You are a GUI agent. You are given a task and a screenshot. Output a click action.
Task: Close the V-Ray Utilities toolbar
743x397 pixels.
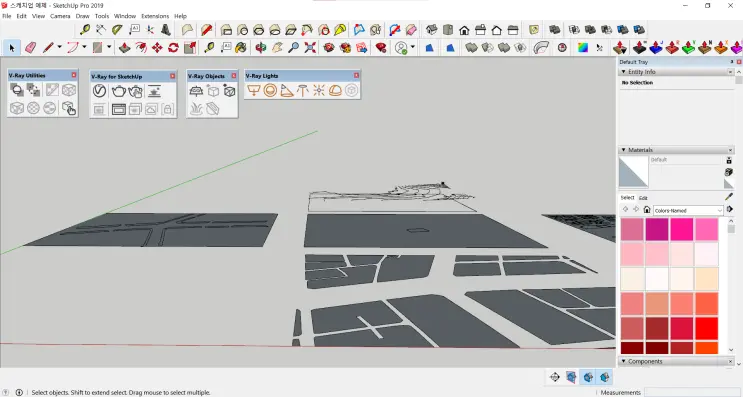pos(73,75)
